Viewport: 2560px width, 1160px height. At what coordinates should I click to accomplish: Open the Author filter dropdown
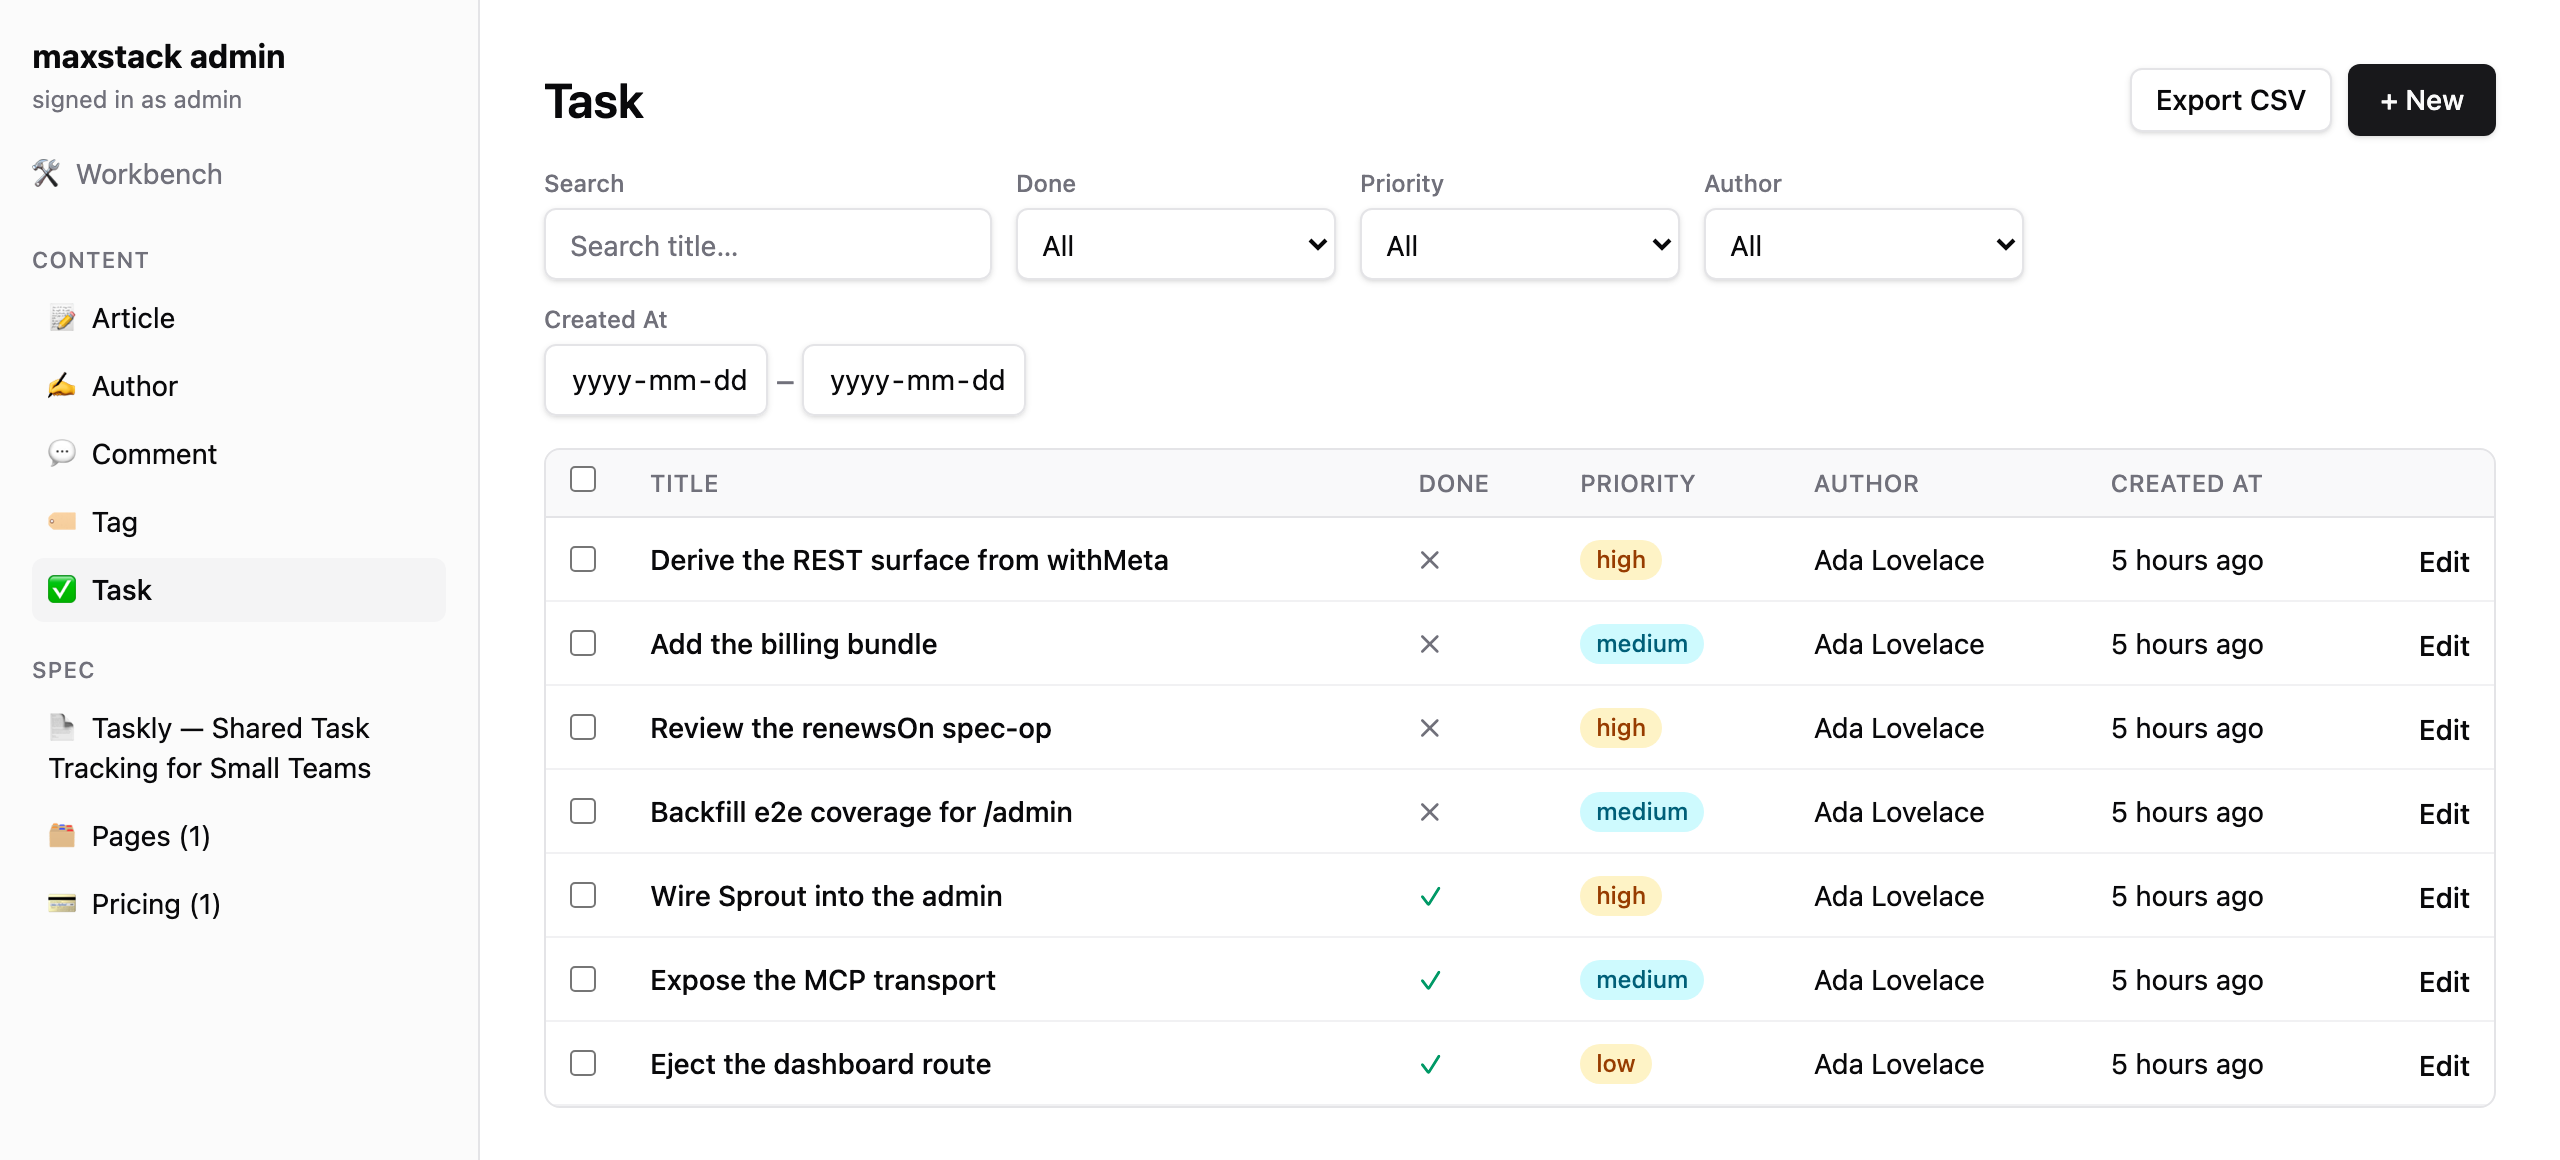coord(1863,245)
